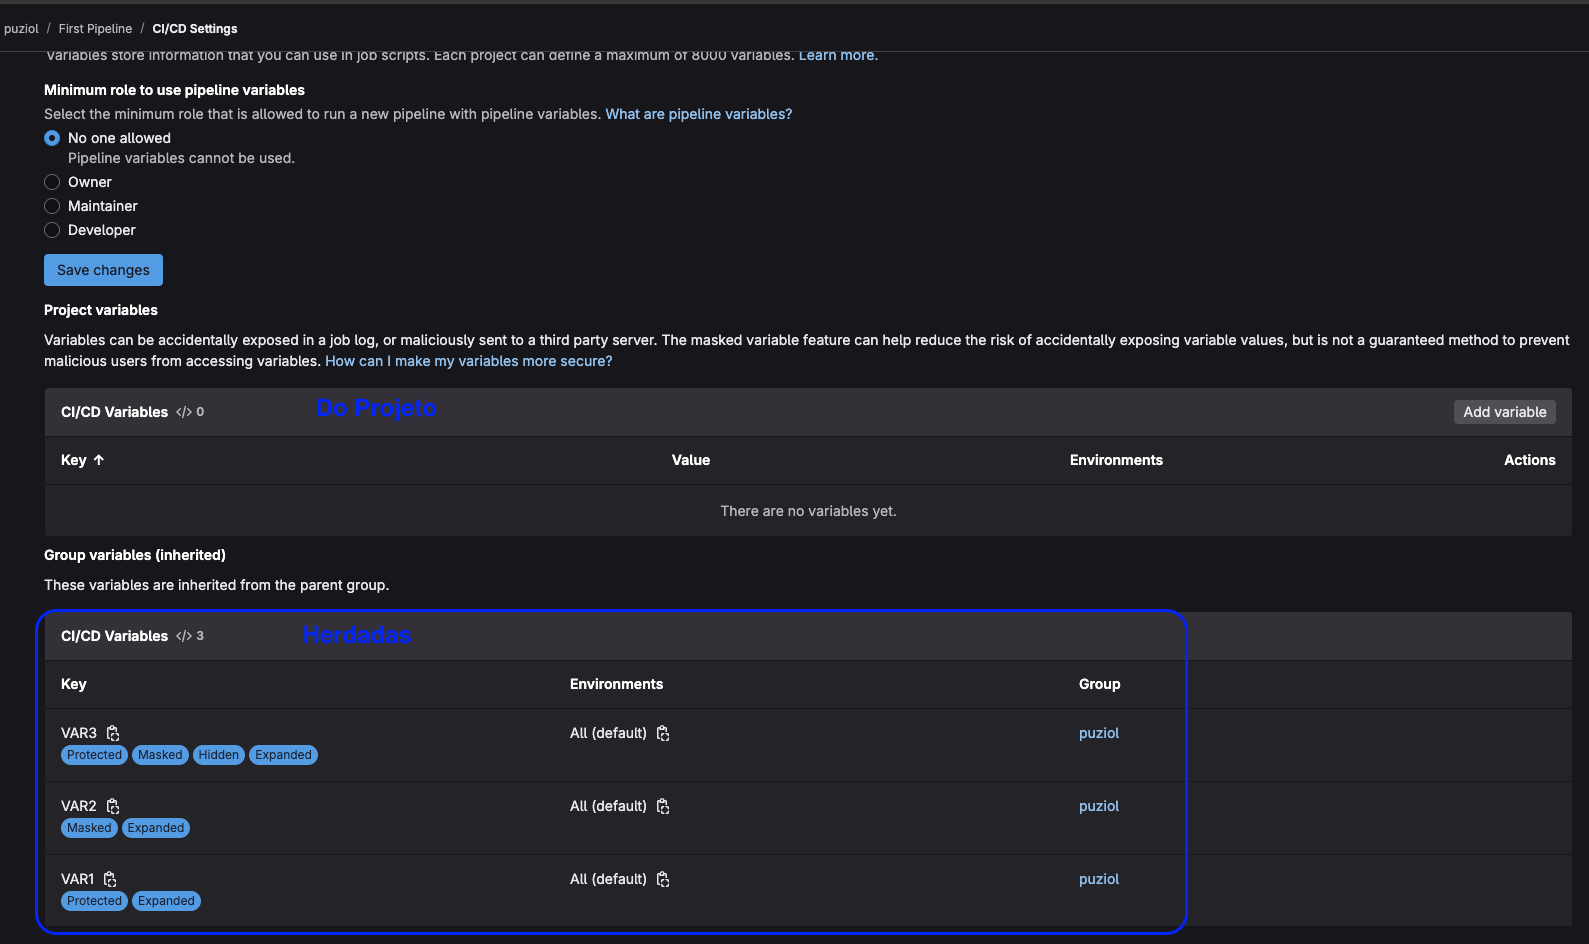This screenshot has width=1589, height=944.
Task: Copy the VAR2 key to clipboard
Action: [x=113, y=806]
